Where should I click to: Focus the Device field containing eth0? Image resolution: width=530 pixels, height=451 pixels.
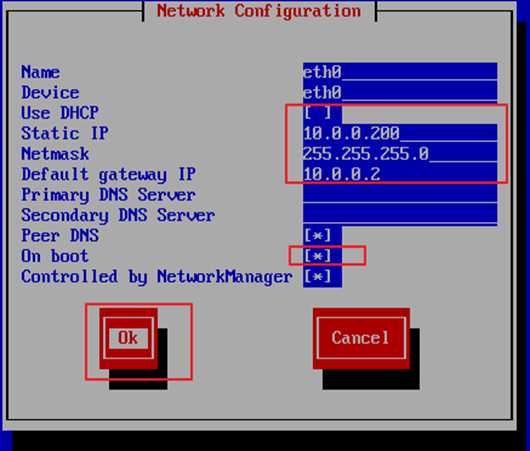400,92
